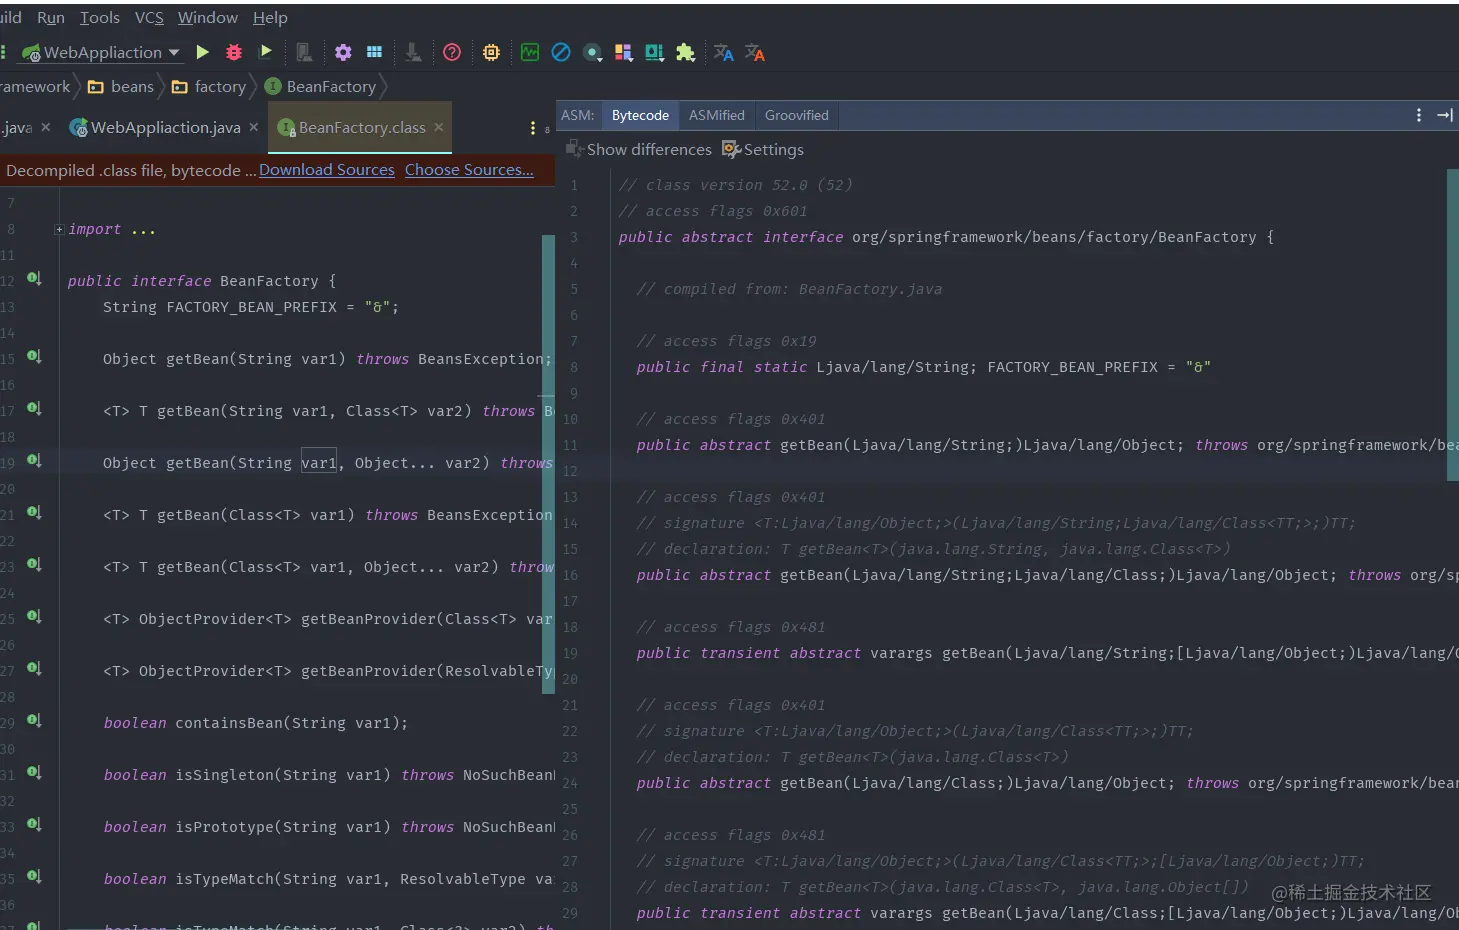Expand the folded import block
The width and height of the screenshot is (1459, 930).
pyautogui.click(x=59, y=229)
